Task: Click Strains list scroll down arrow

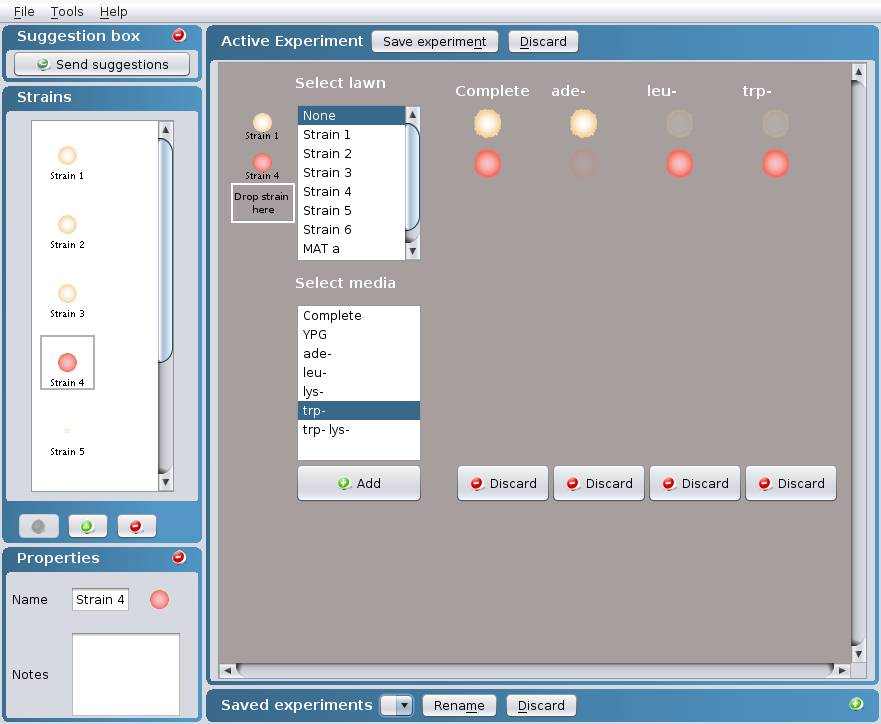Action: (166, 482)
